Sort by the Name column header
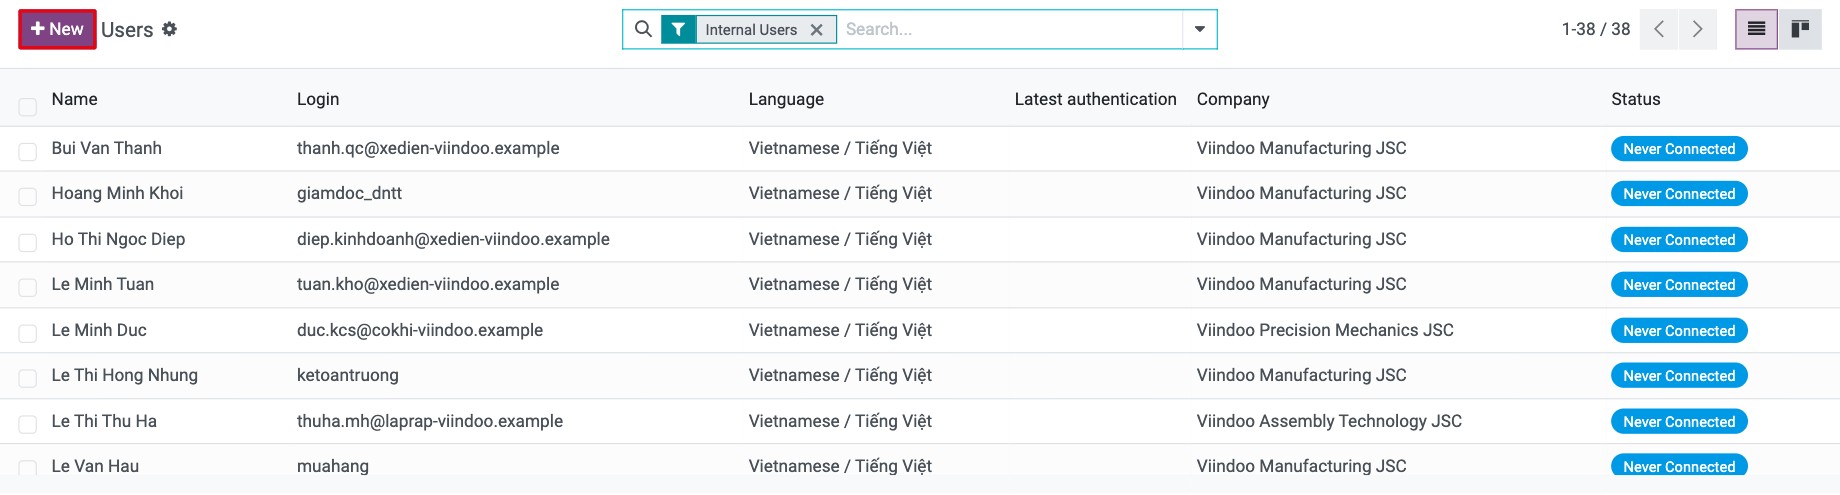Viewport: 1840px width, 495px height. (x=74, y=99)
